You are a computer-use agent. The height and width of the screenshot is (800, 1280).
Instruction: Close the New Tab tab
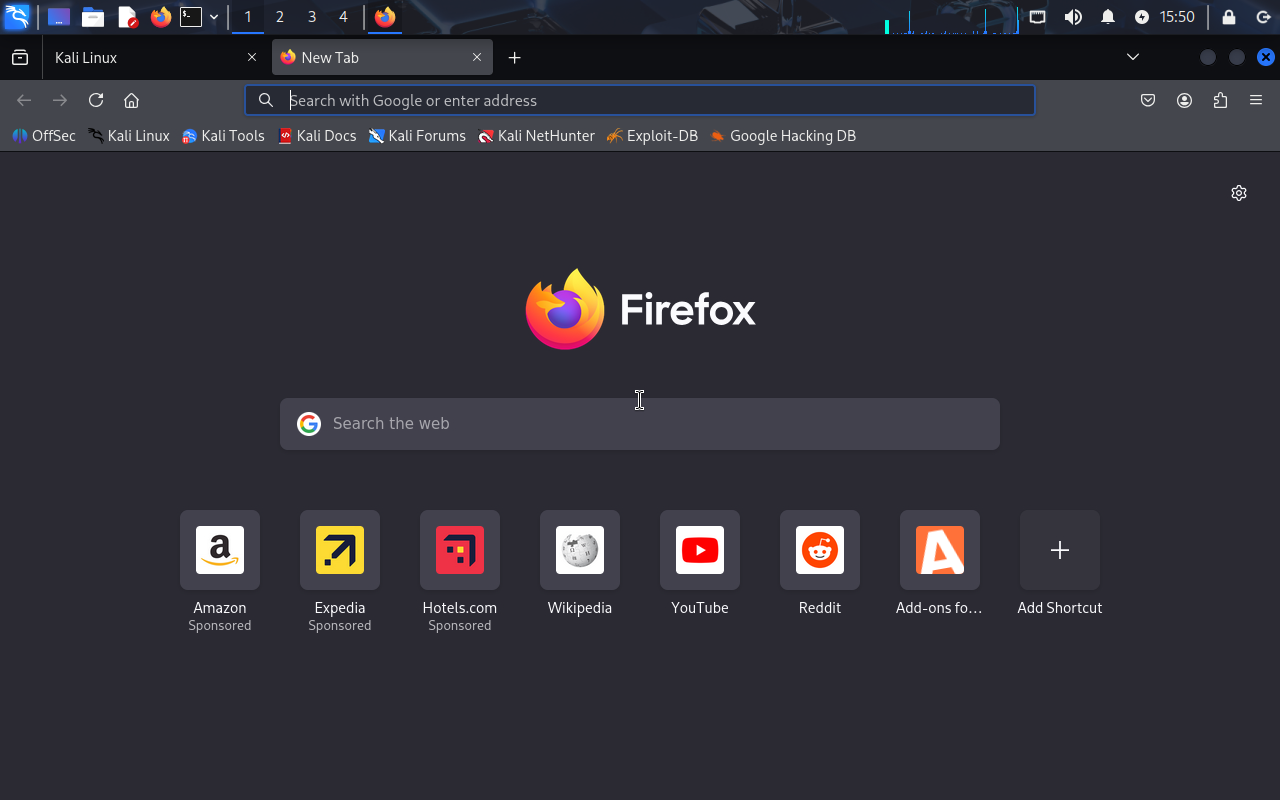(x=477, y=57)
